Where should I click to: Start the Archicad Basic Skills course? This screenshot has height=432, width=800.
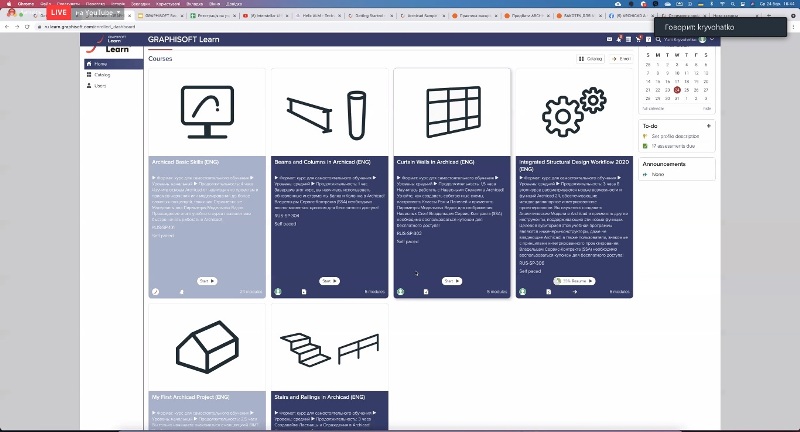click(207, 281)
